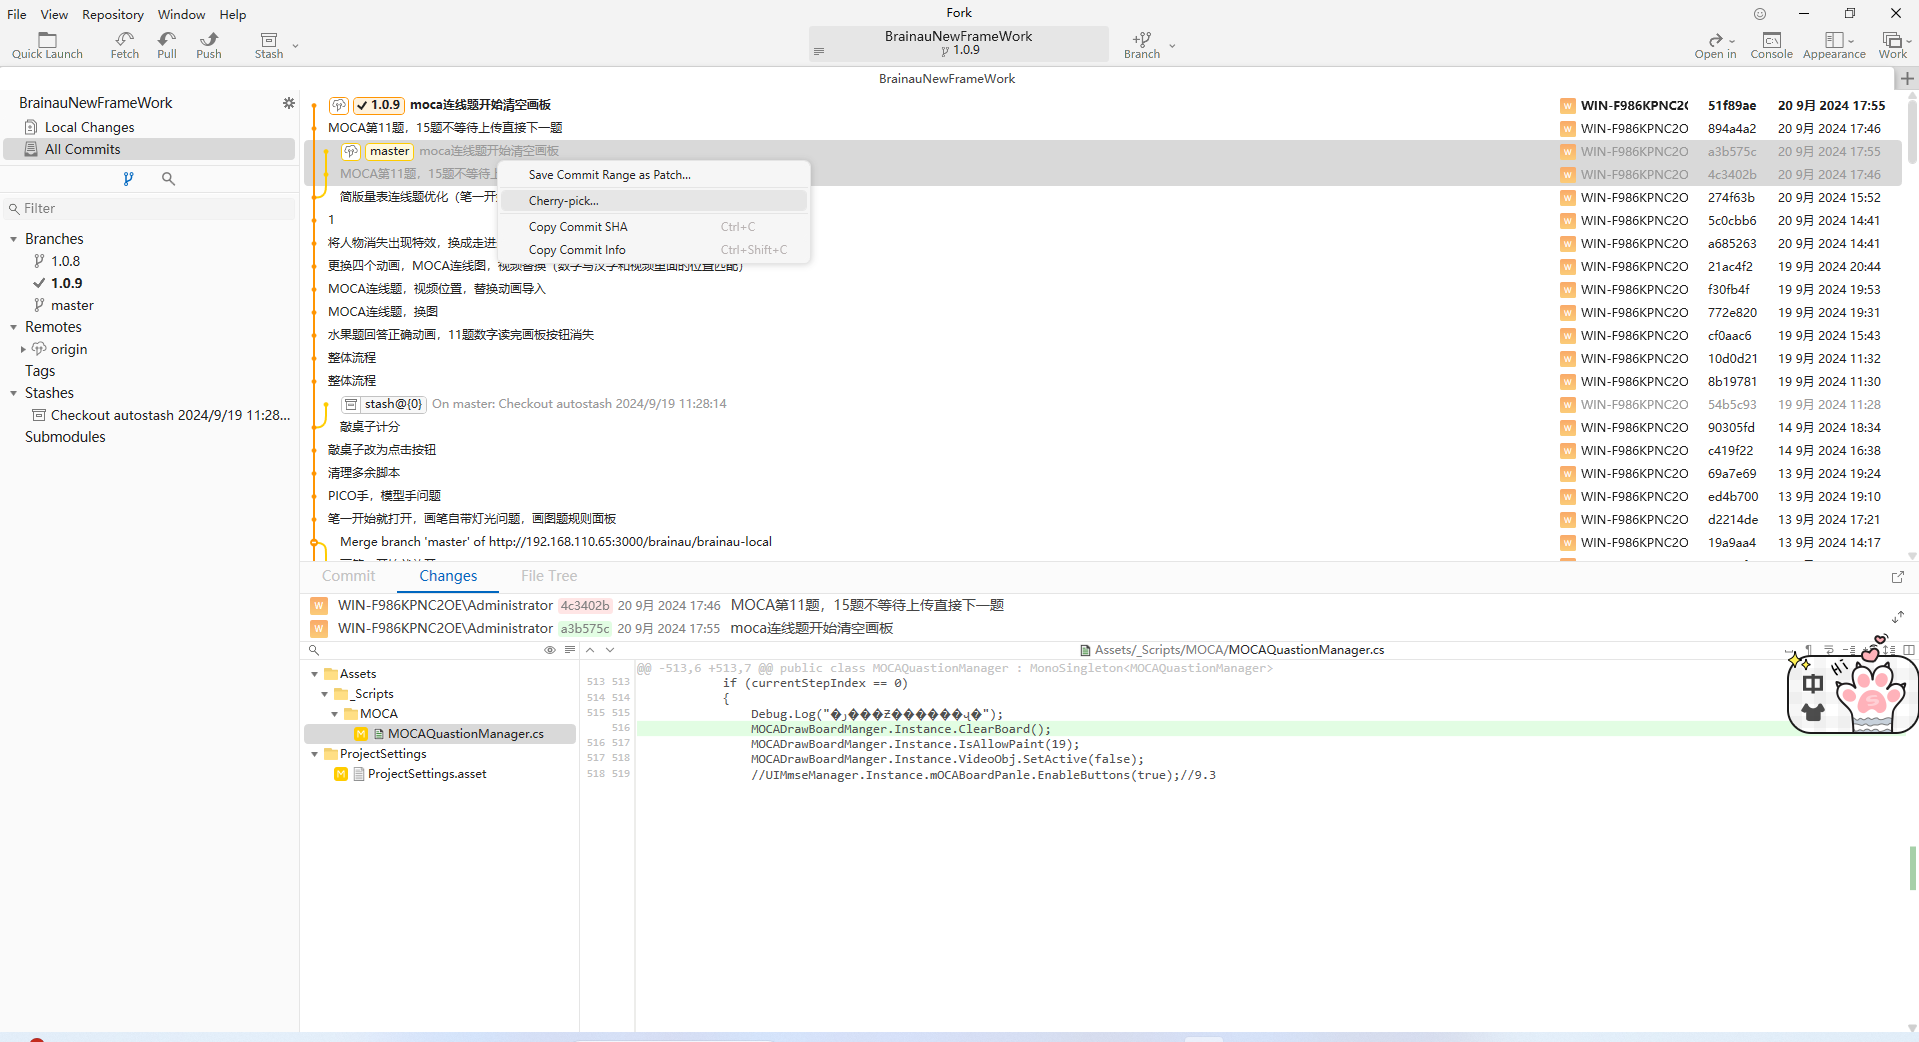Open a new repository tab with plus
1919x1042 pixels.
[1907, 78]
